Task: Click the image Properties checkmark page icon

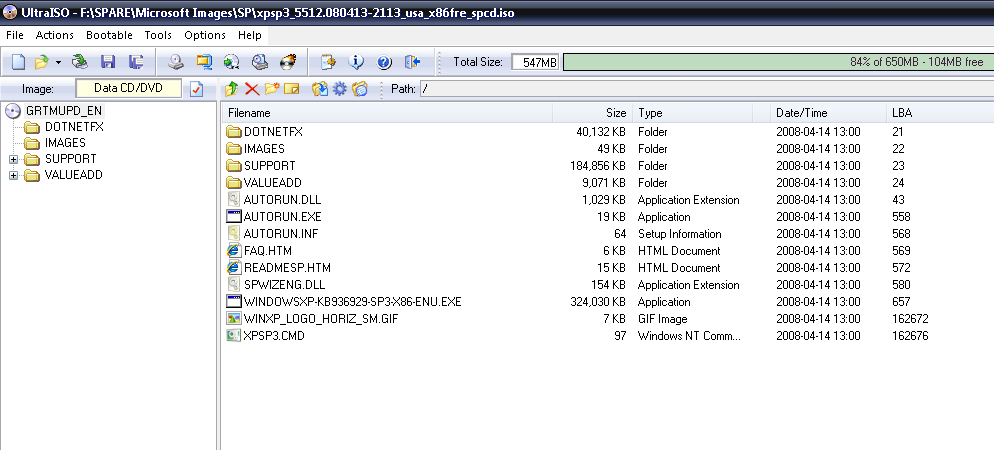Action: click(197, 89)
